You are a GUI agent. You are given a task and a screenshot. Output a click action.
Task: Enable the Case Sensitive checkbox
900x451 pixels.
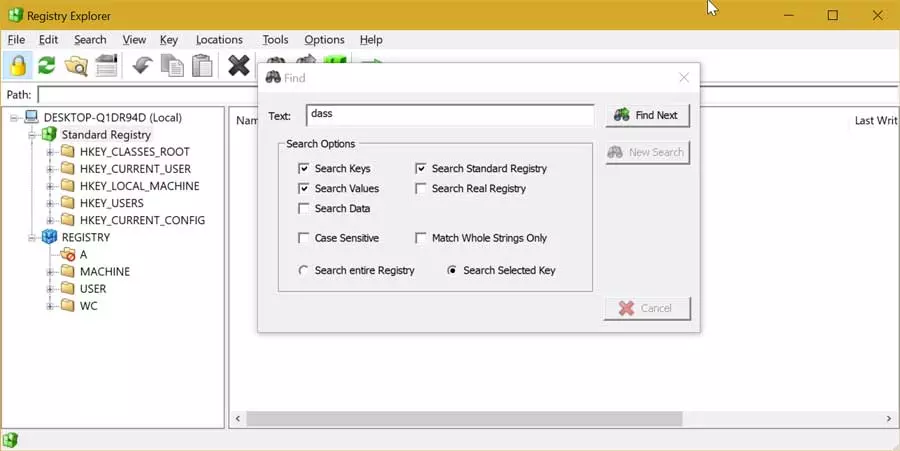click(x=304, y=238)
